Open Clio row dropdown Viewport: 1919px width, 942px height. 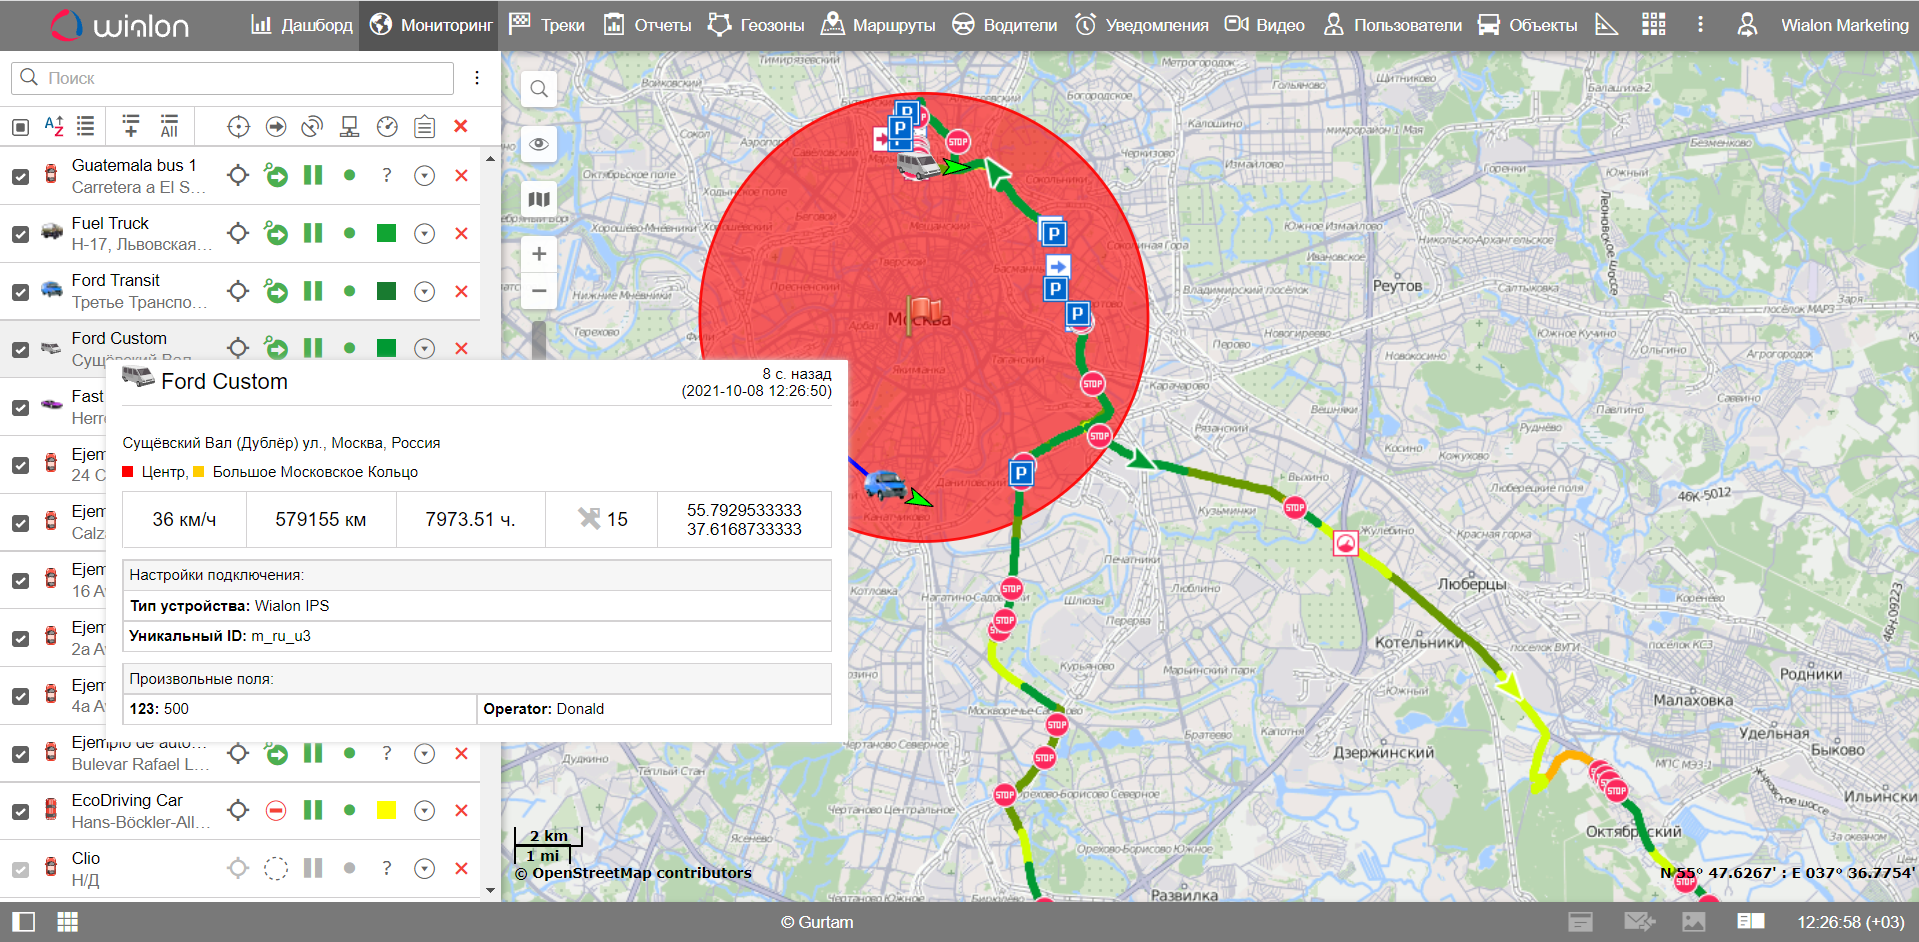424,869
